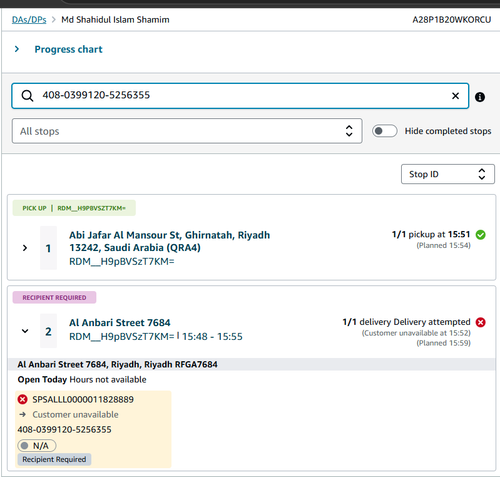
Task: Click Planned 15:54 text
Action: [x=443, y=245]
